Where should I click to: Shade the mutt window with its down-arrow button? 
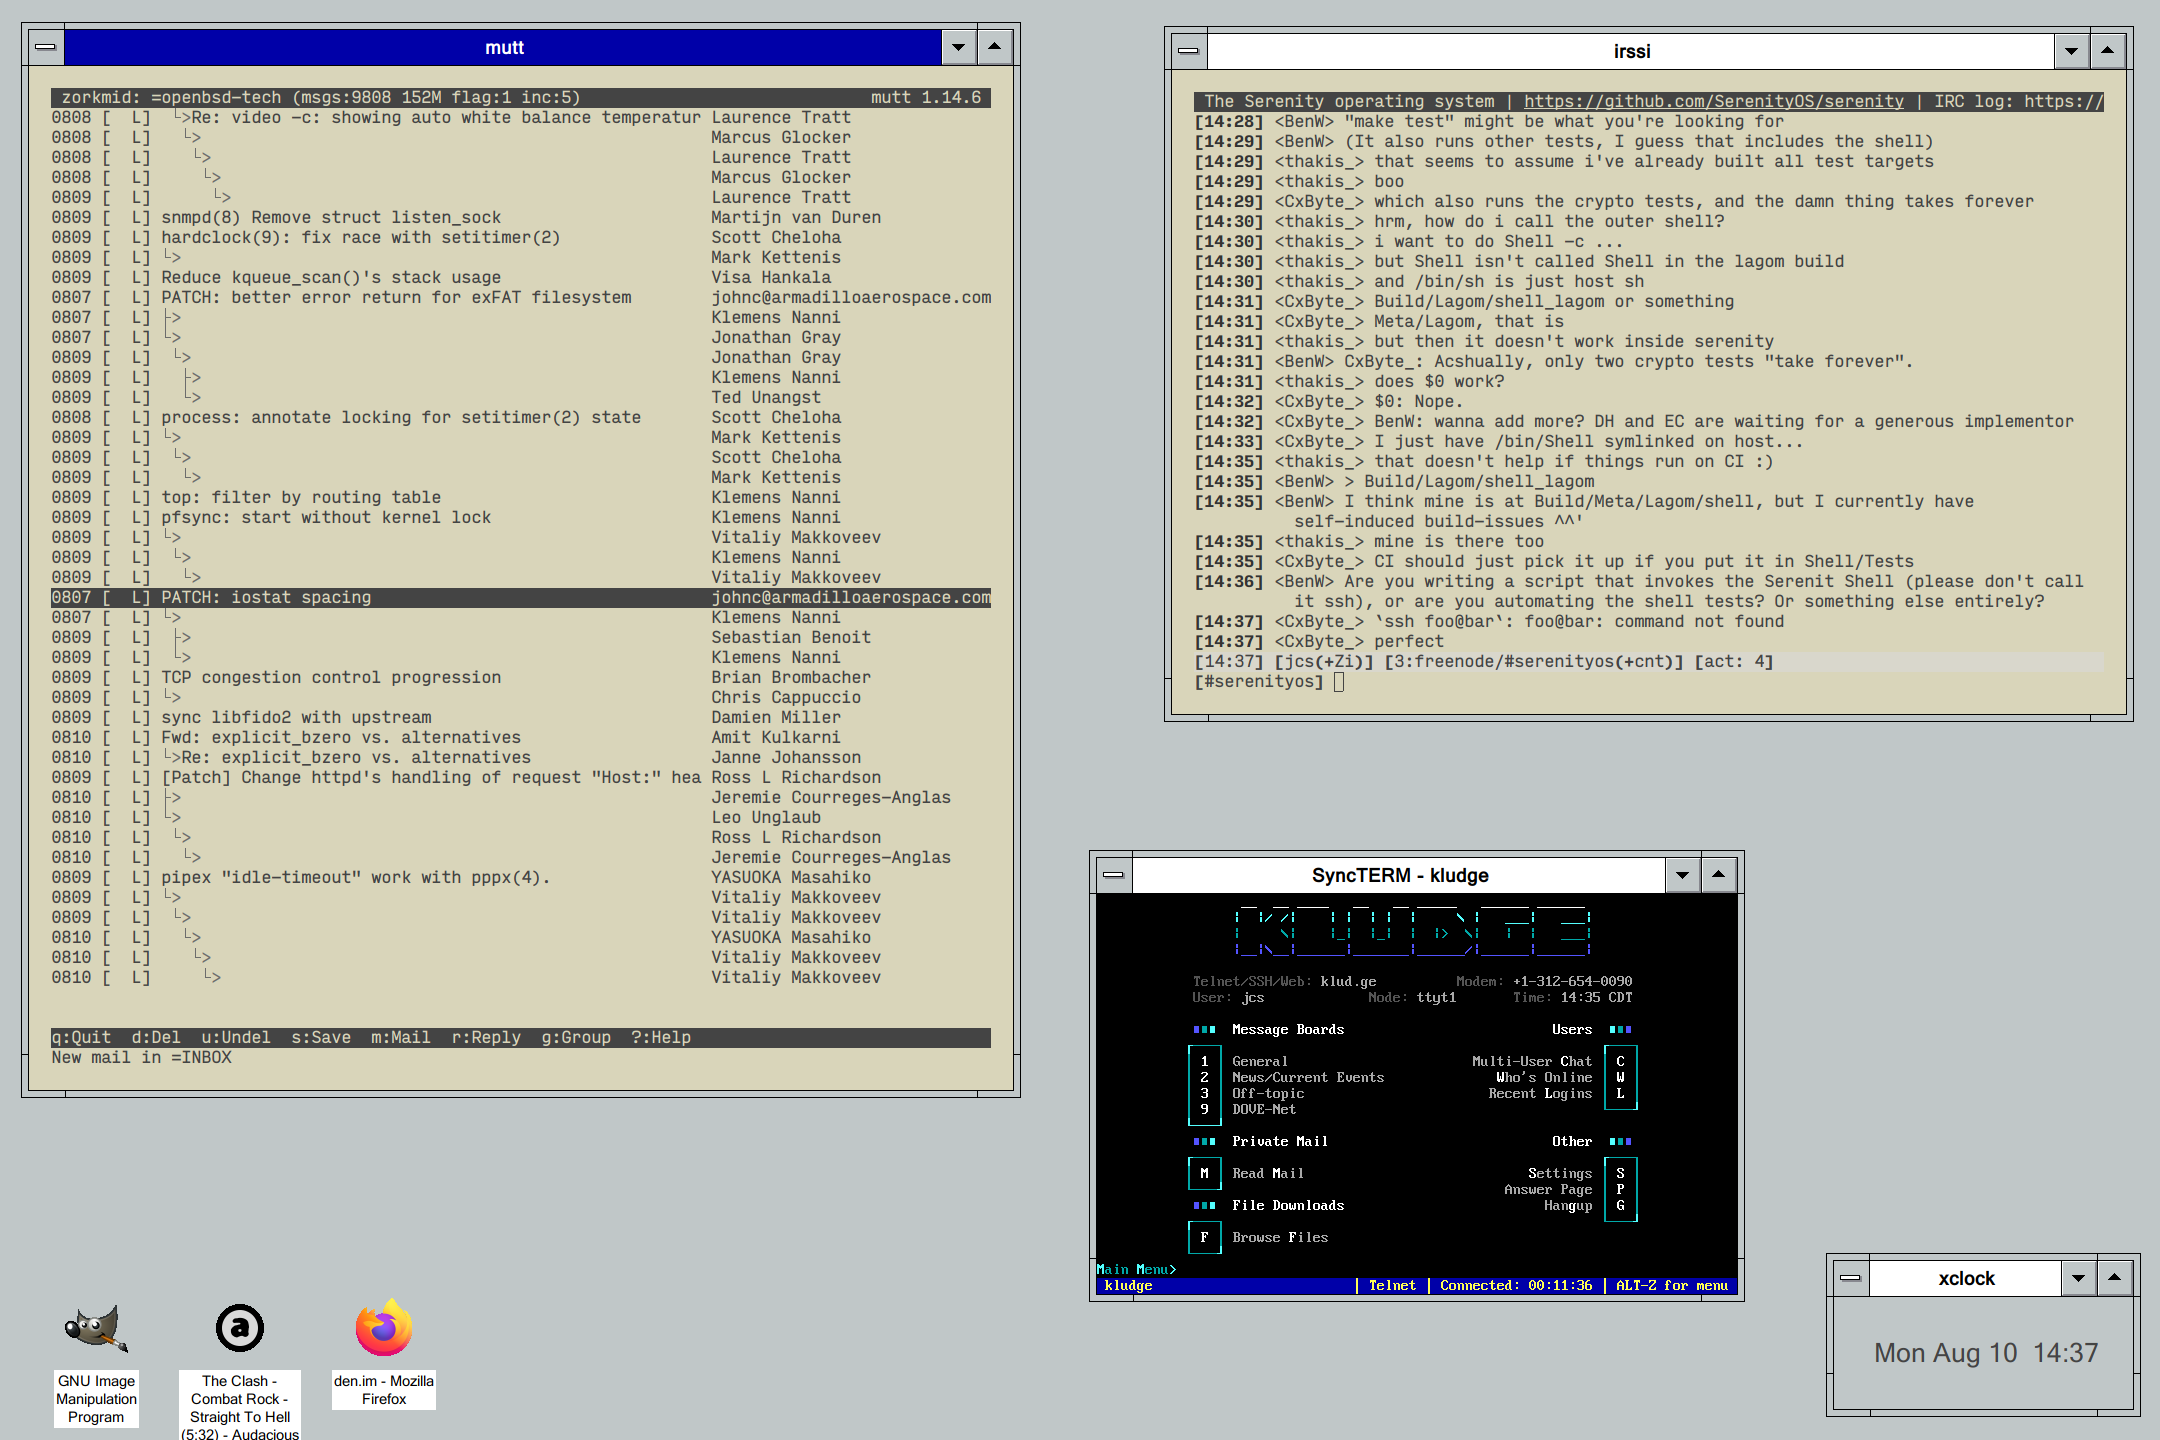tap(958, 46)
